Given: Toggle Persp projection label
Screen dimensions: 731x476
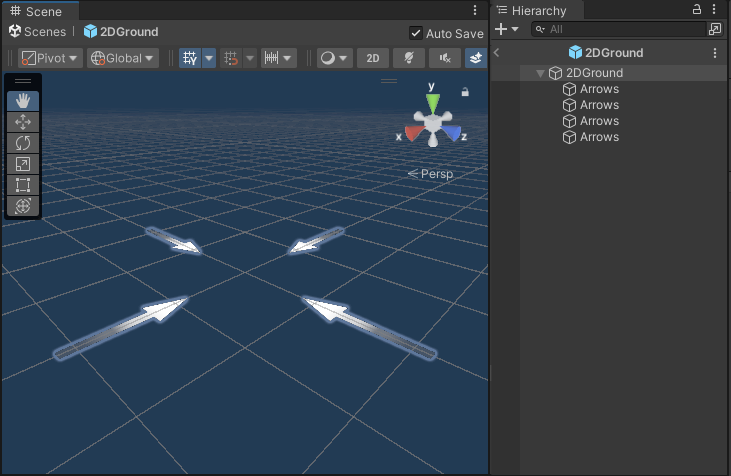Looking at the screenshot, I should coord(431,174).
